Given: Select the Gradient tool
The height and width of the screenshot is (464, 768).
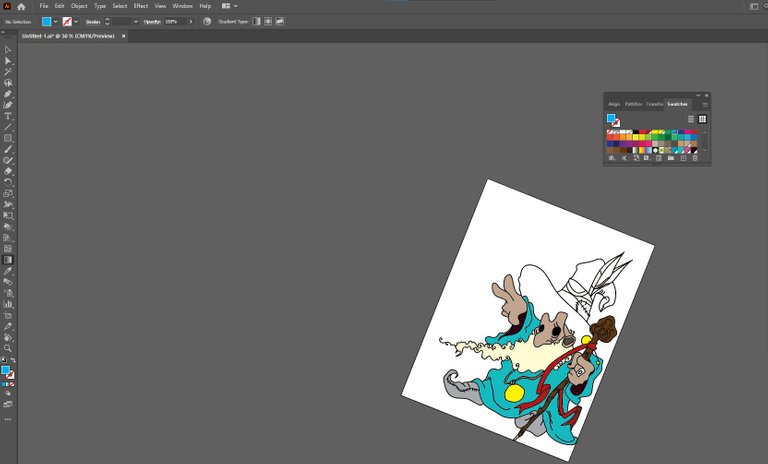Looking at the screenshot, I should [8, 260].
